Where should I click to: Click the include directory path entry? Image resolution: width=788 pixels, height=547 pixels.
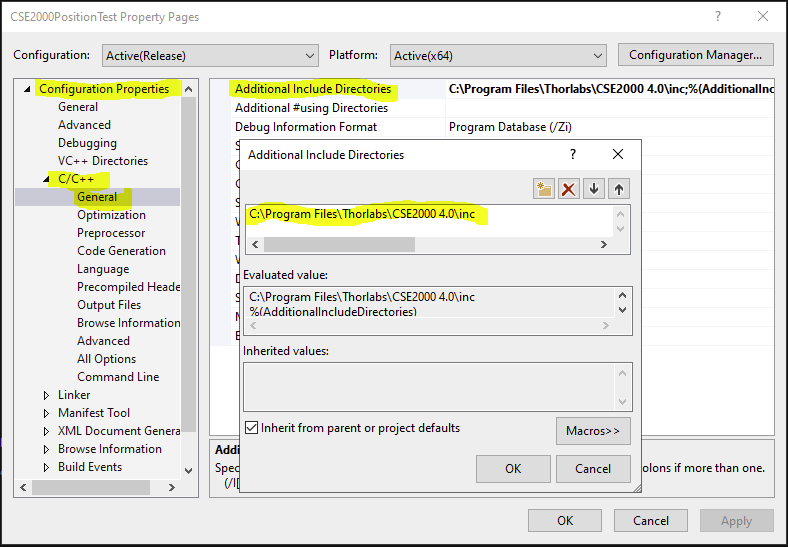pos(362,214)
